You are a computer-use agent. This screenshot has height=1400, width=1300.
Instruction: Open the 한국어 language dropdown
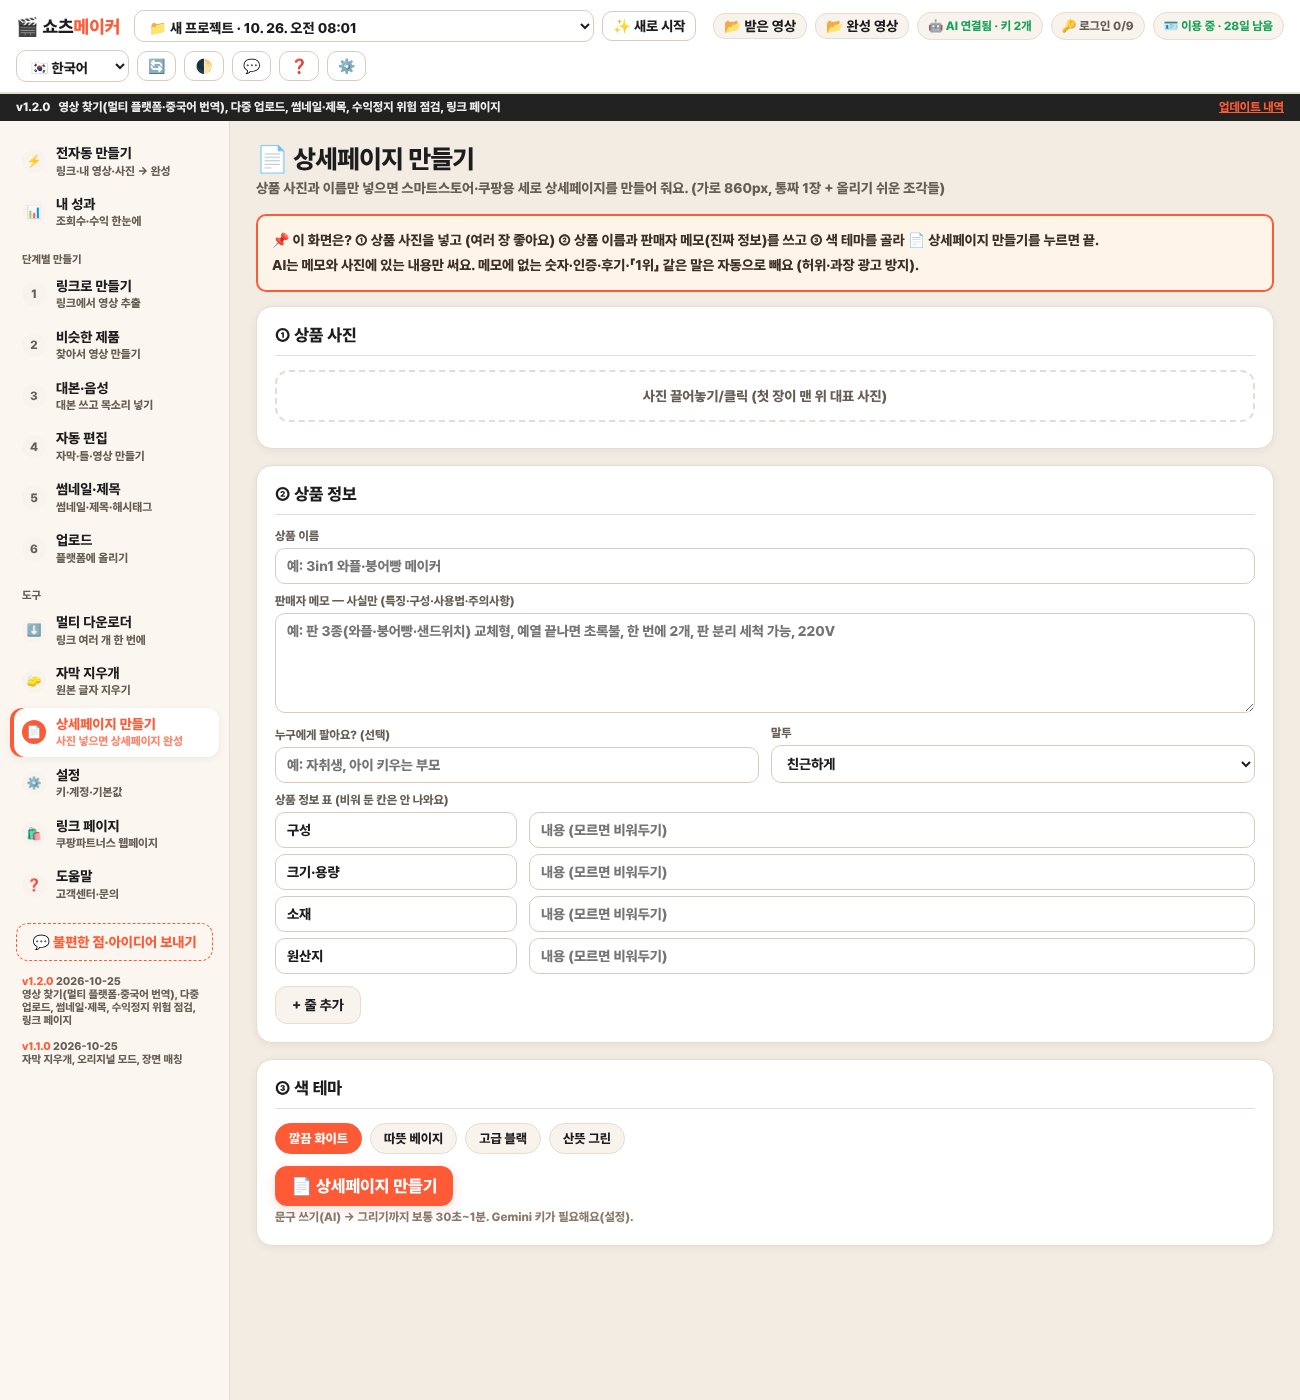[73, 67]
